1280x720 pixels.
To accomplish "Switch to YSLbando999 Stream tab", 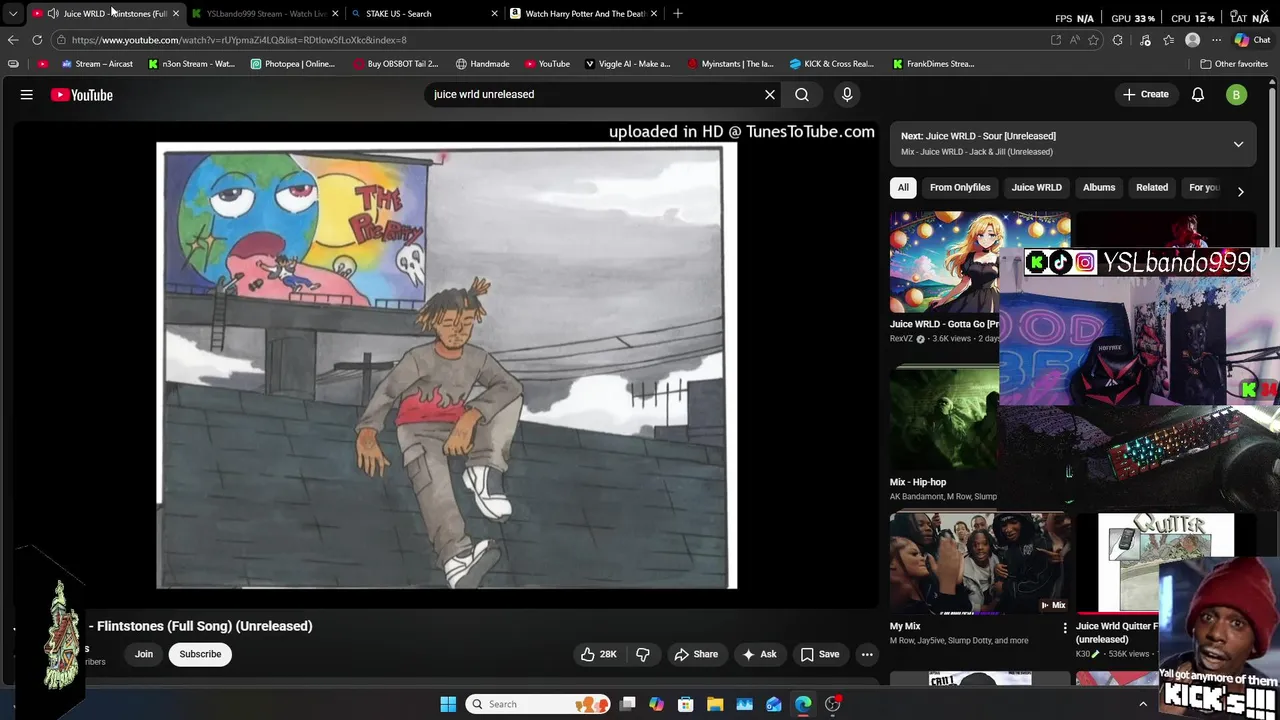I will tap(265, 14).
